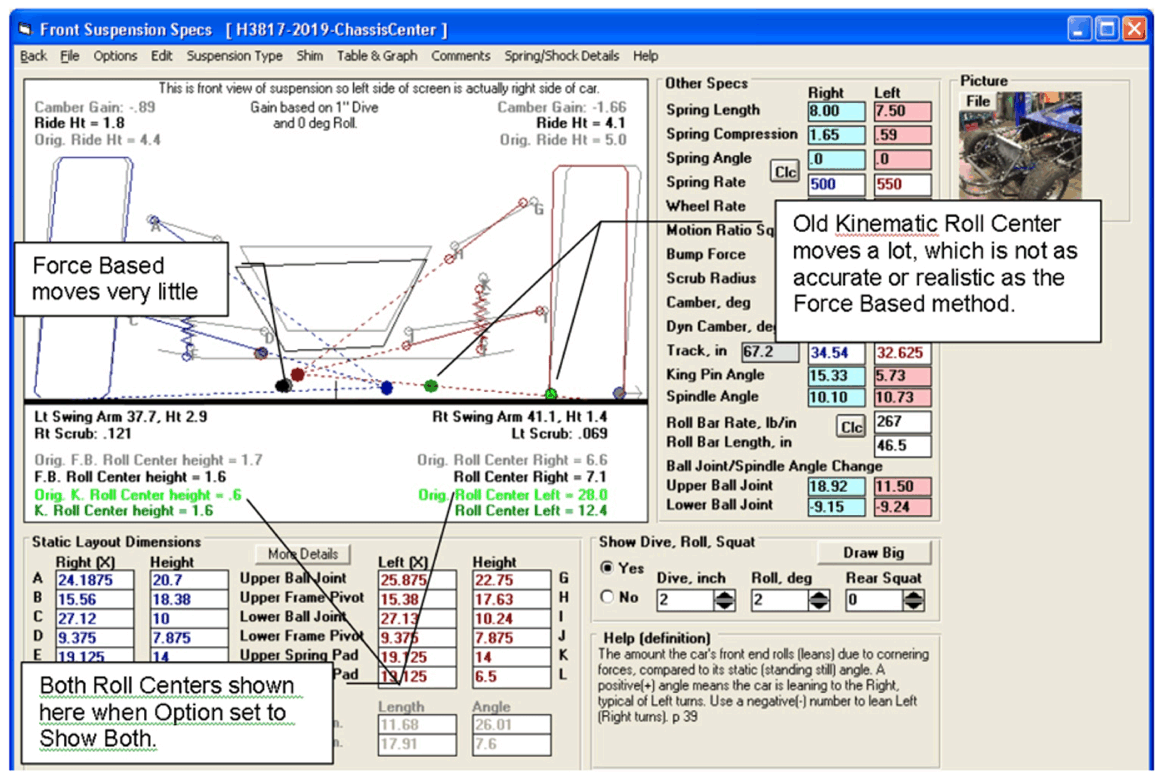The height and width of the screenshot is (774, 1160).
Task: Open the Suspension Type menu
Action: pos(235,56)
